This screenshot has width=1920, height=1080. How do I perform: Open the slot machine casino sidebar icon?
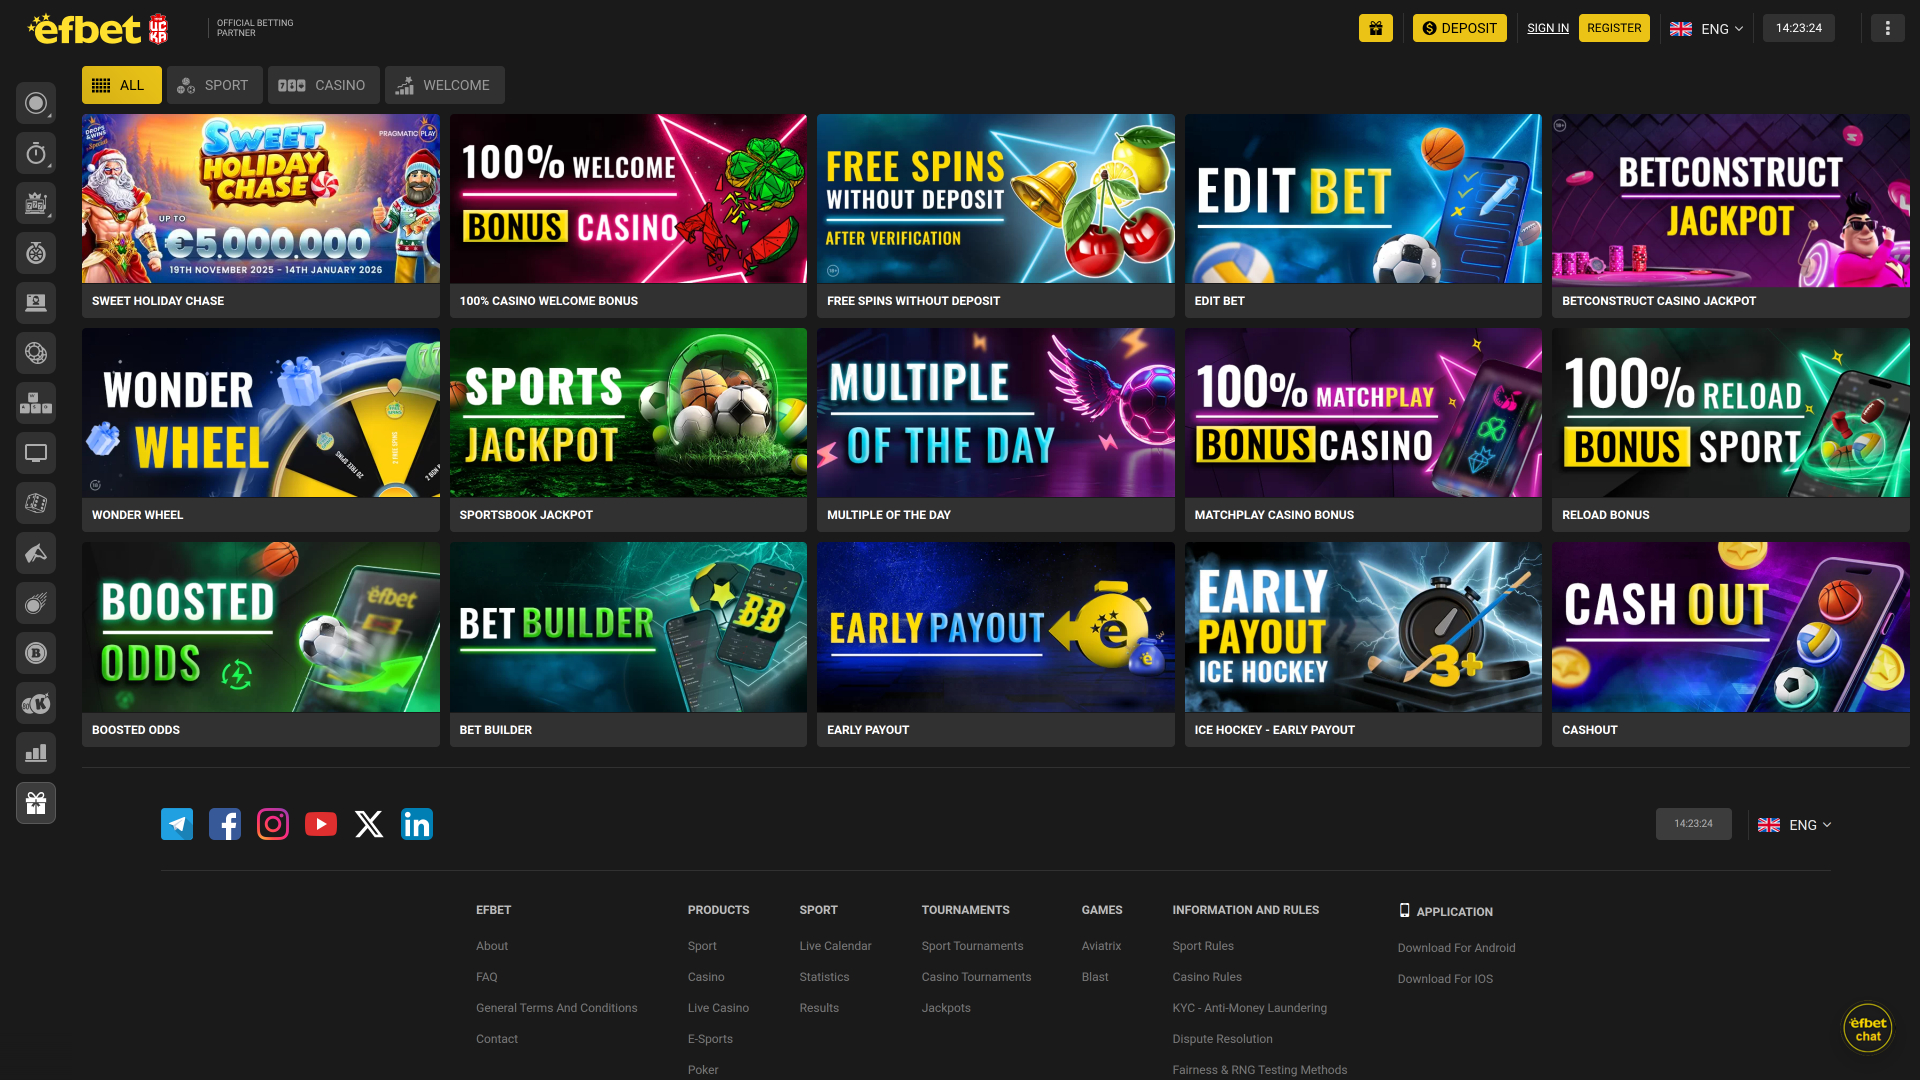point(36,203)
